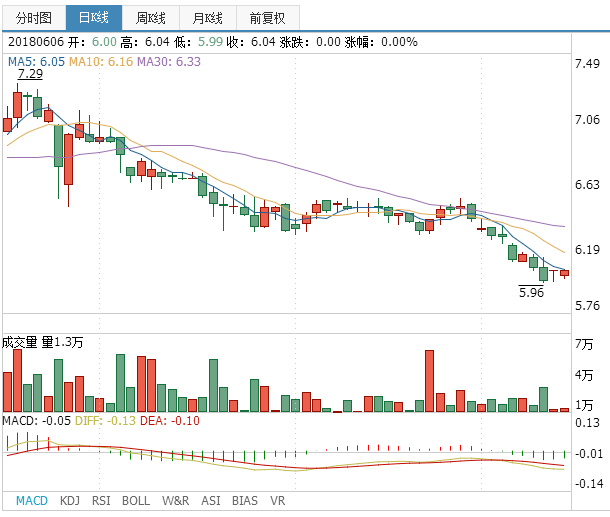Screen dimensions: 610x517
Task: Click the 1万 volume axis label
Action: coord(584,405)
